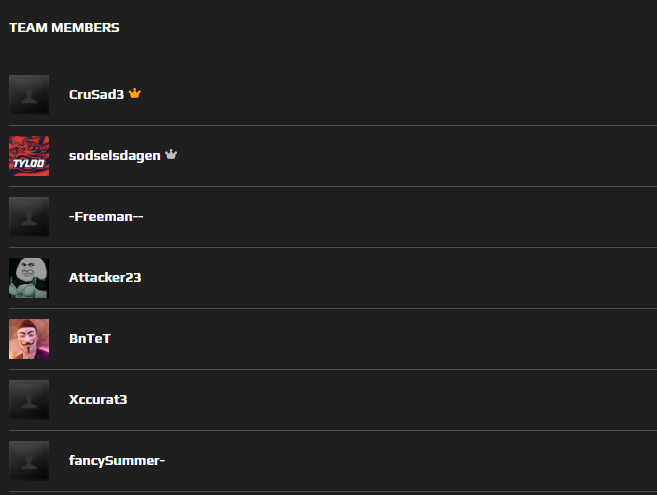Open Attacker23's meme face avatar
The height and width of the screenshot is (495, 657).
(29, 278)
